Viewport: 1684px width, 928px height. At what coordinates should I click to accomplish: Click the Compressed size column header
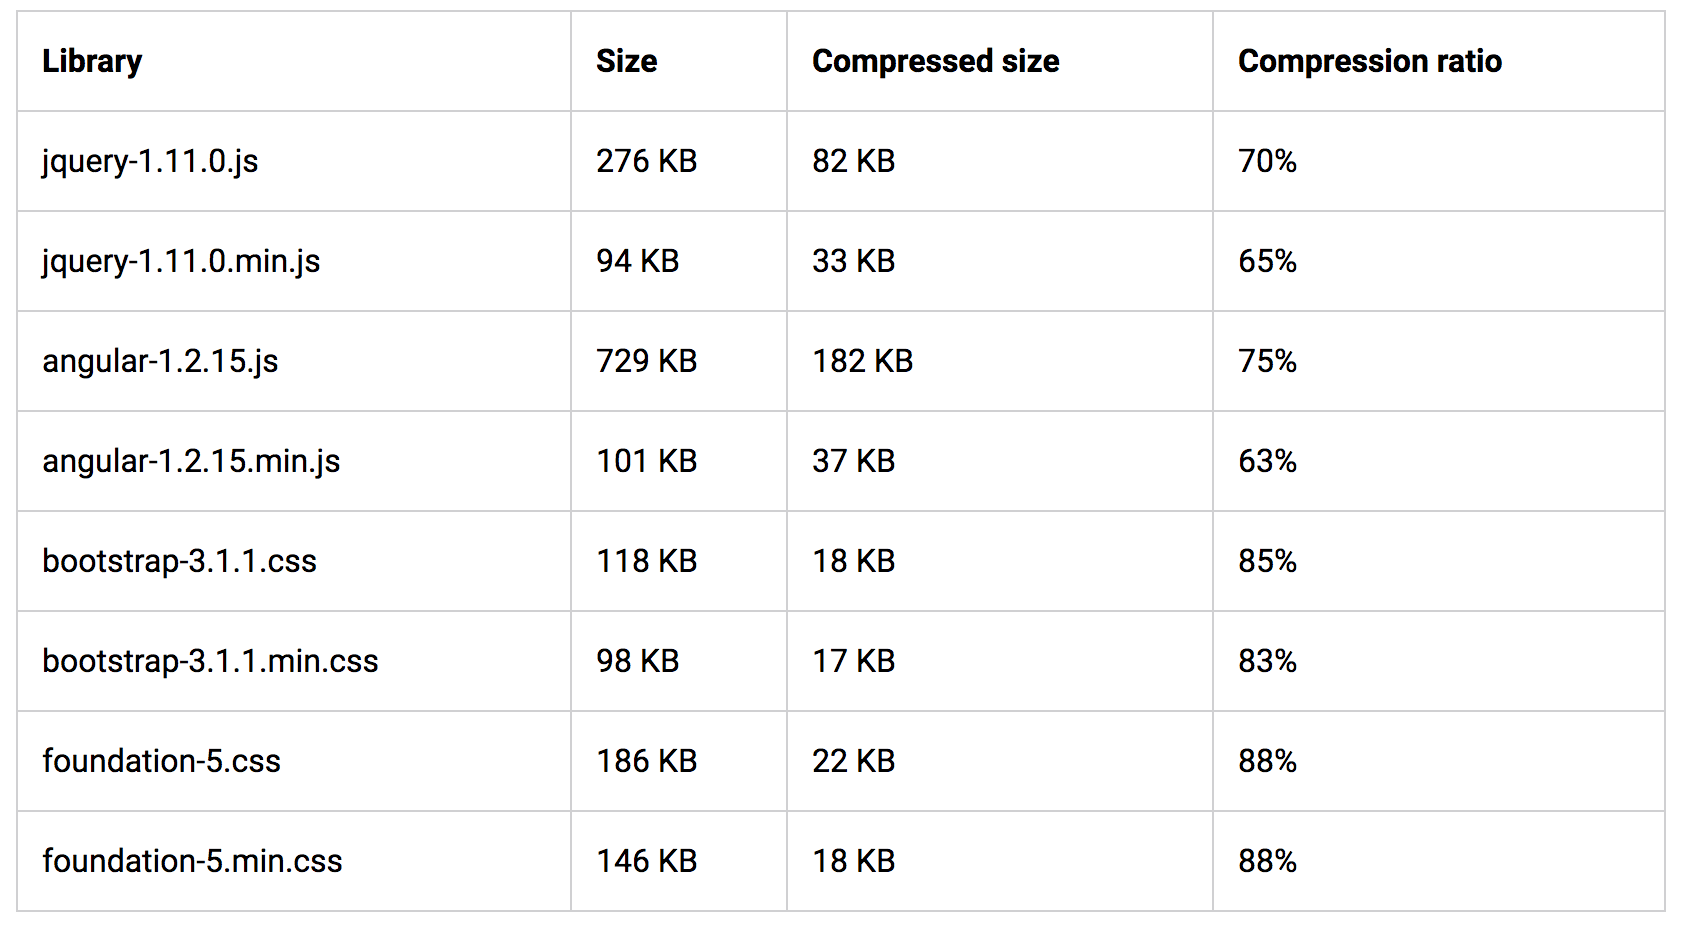935,61
